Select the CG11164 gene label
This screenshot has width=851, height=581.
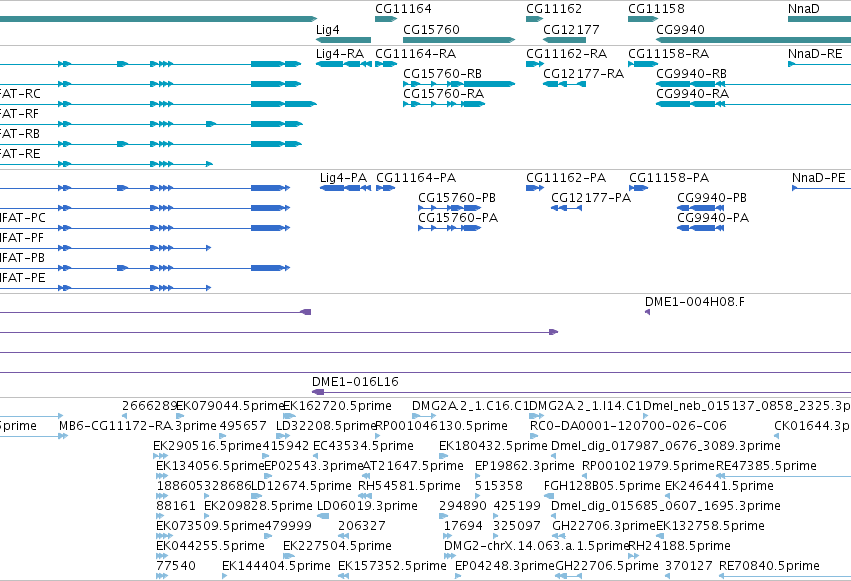click(403, 9)
